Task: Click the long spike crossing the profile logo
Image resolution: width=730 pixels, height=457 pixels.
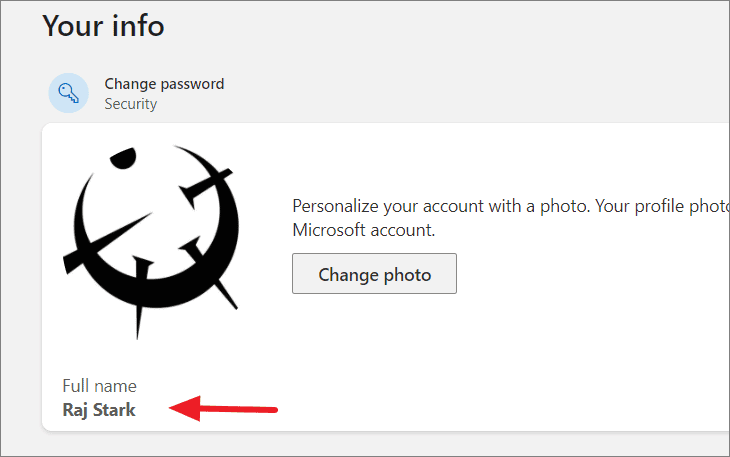Action: pos(108,242)
